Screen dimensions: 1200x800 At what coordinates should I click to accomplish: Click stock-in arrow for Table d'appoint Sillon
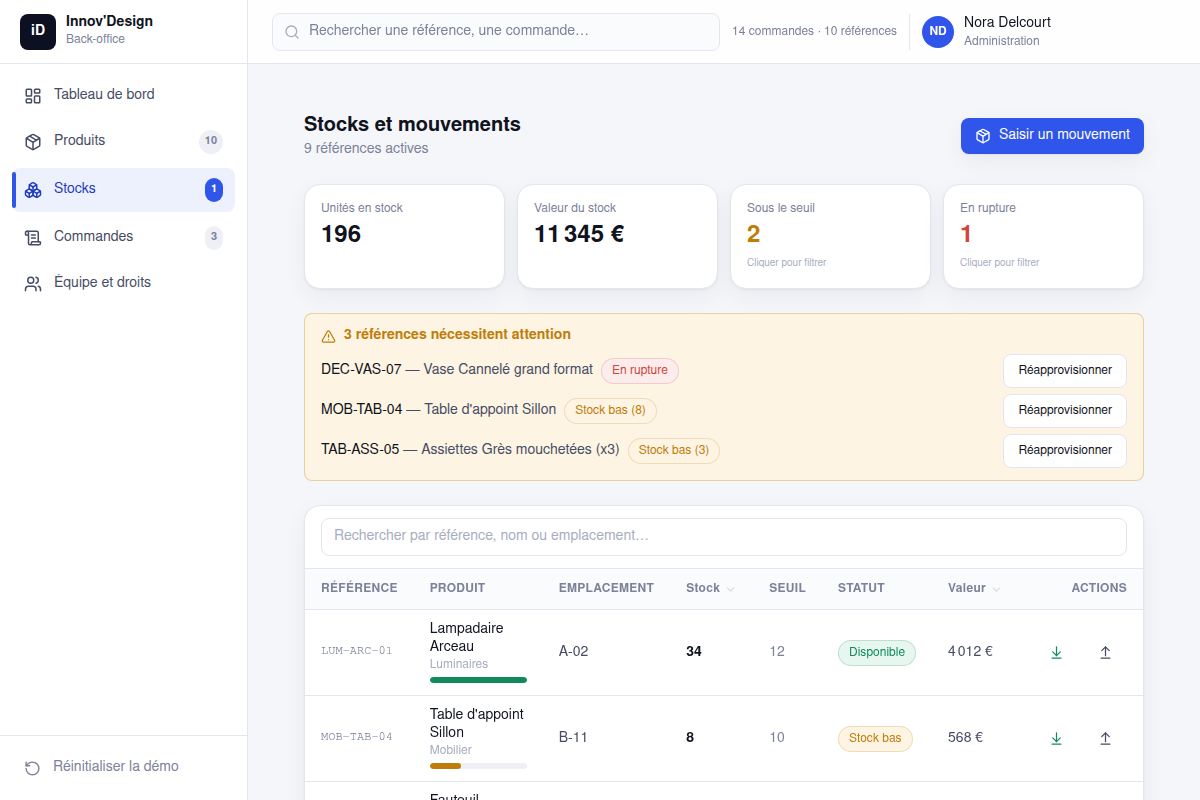1056,738
